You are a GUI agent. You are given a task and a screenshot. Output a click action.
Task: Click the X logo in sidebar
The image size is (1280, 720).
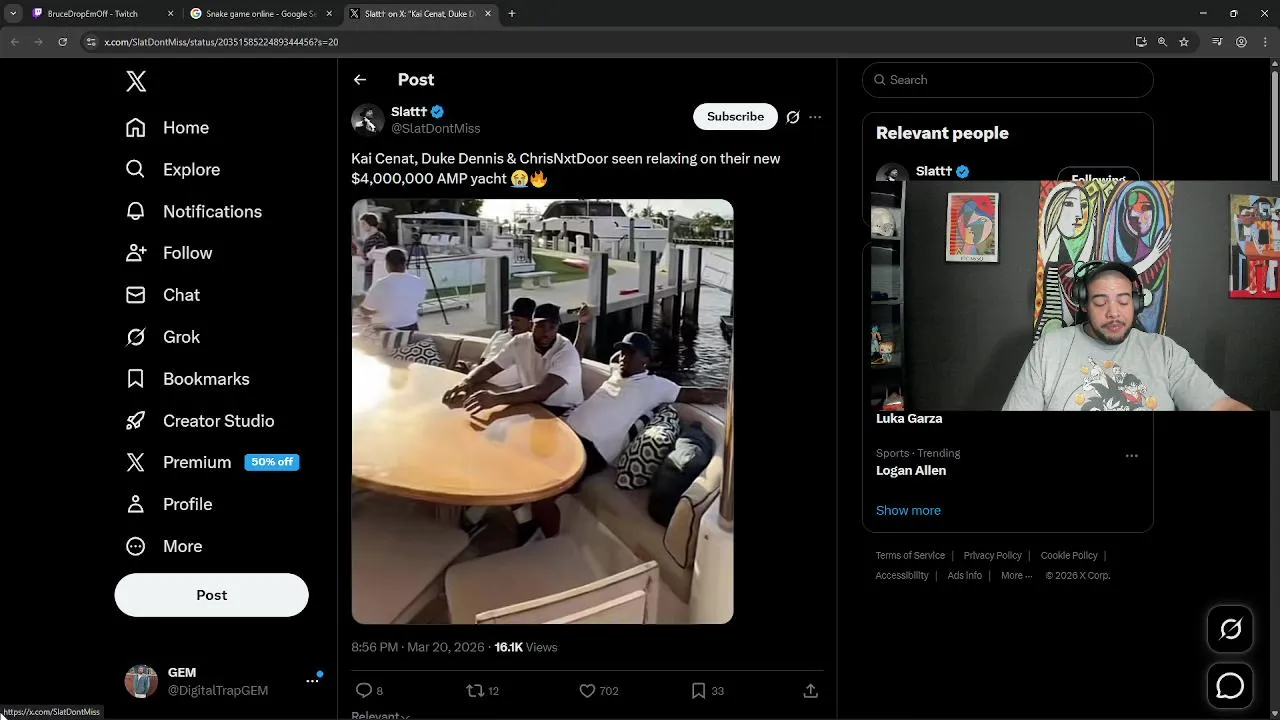click(136, 81)
